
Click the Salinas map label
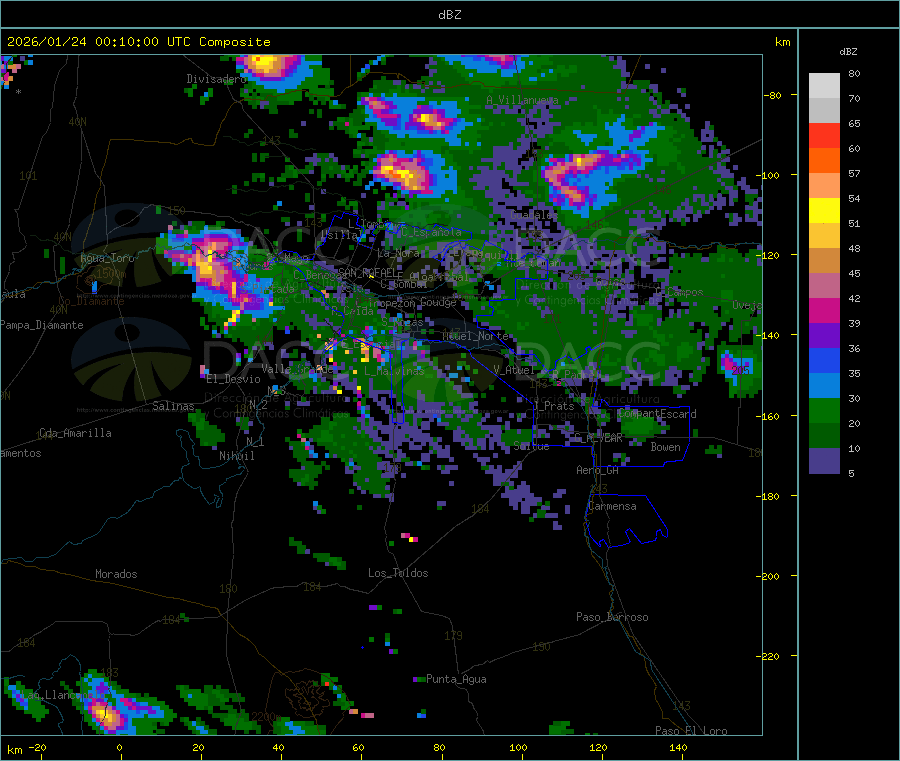pyautogui.click(x=173, y=406)
